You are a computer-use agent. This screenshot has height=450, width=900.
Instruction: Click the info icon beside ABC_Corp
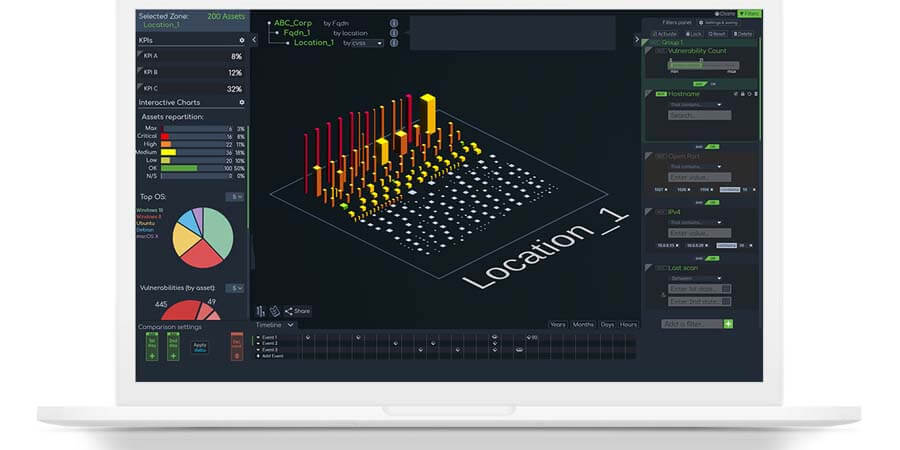pyautogui.click(x=393, y=22)
